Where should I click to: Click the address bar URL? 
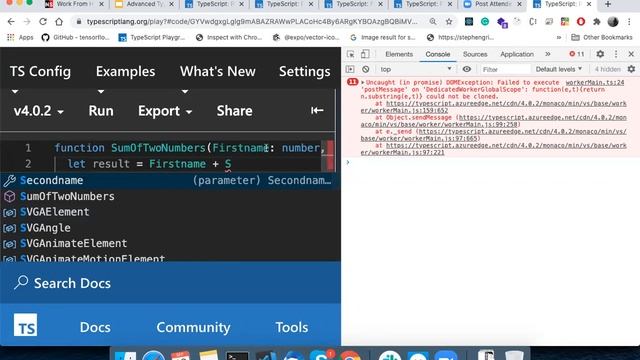252,22
